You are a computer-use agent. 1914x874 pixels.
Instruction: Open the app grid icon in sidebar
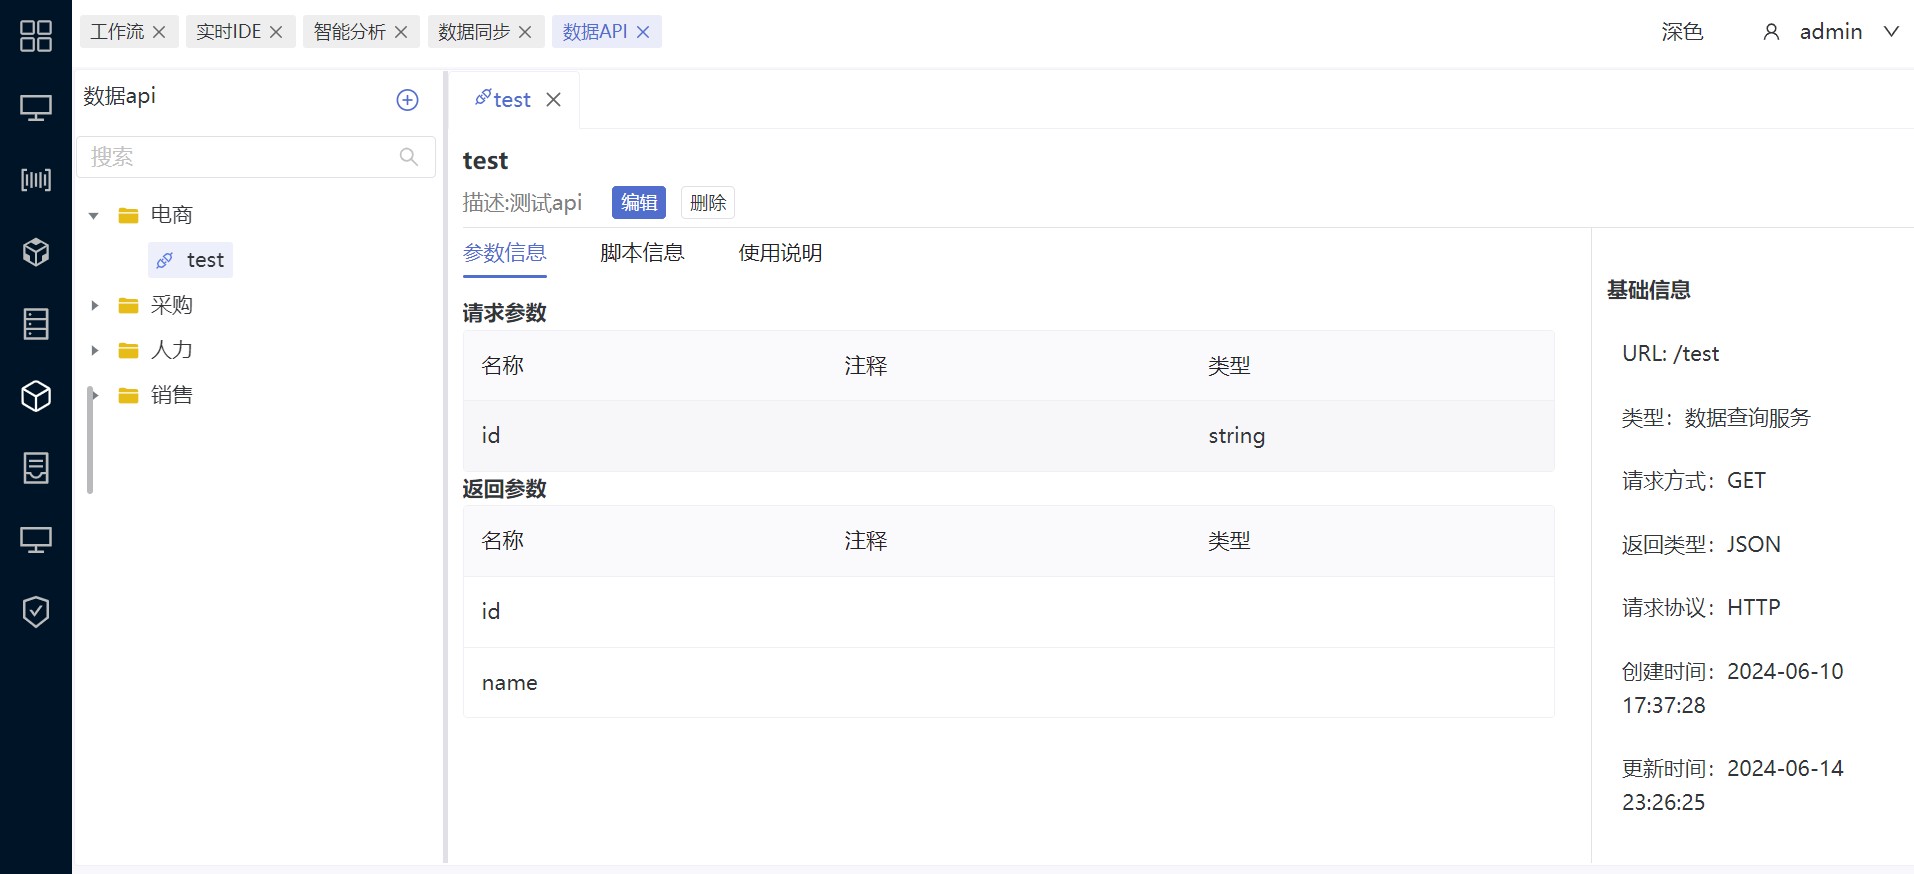(36, 36)
